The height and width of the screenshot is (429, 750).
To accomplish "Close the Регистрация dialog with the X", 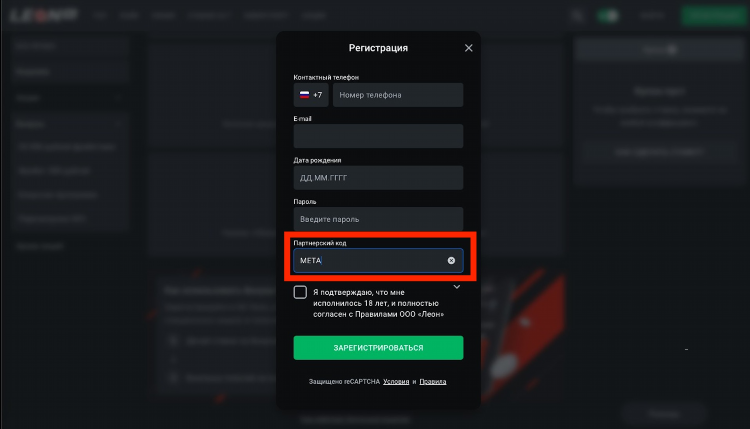I will click(x=468, y=48).
